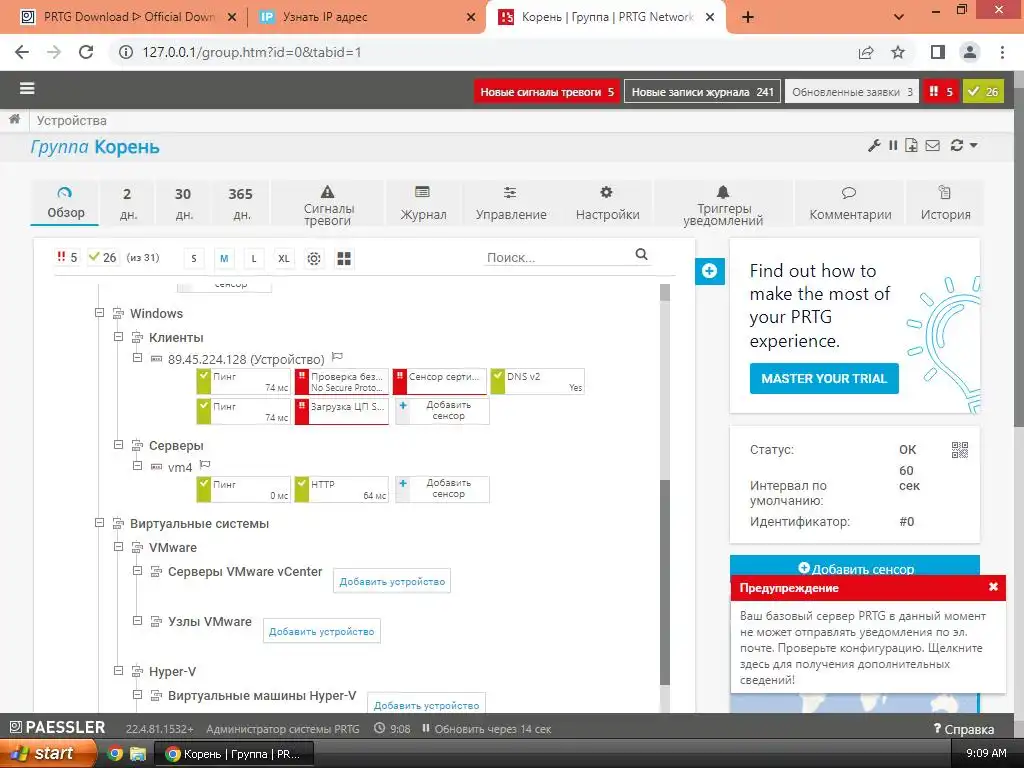Open the wrench settings icon for root group
The height and width of the screenshot is (768, 1024).
(874, 146)
